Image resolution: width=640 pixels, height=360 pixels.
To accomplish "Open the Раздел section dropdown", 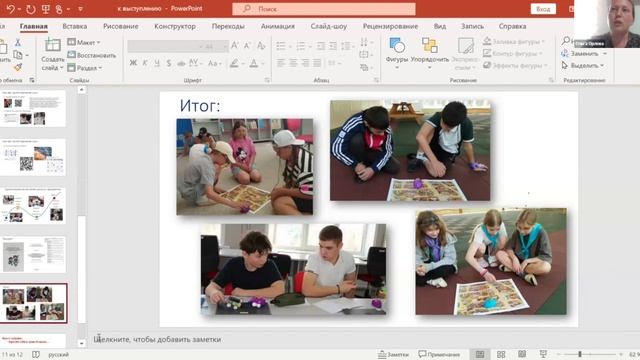I will tap(85, 68).
